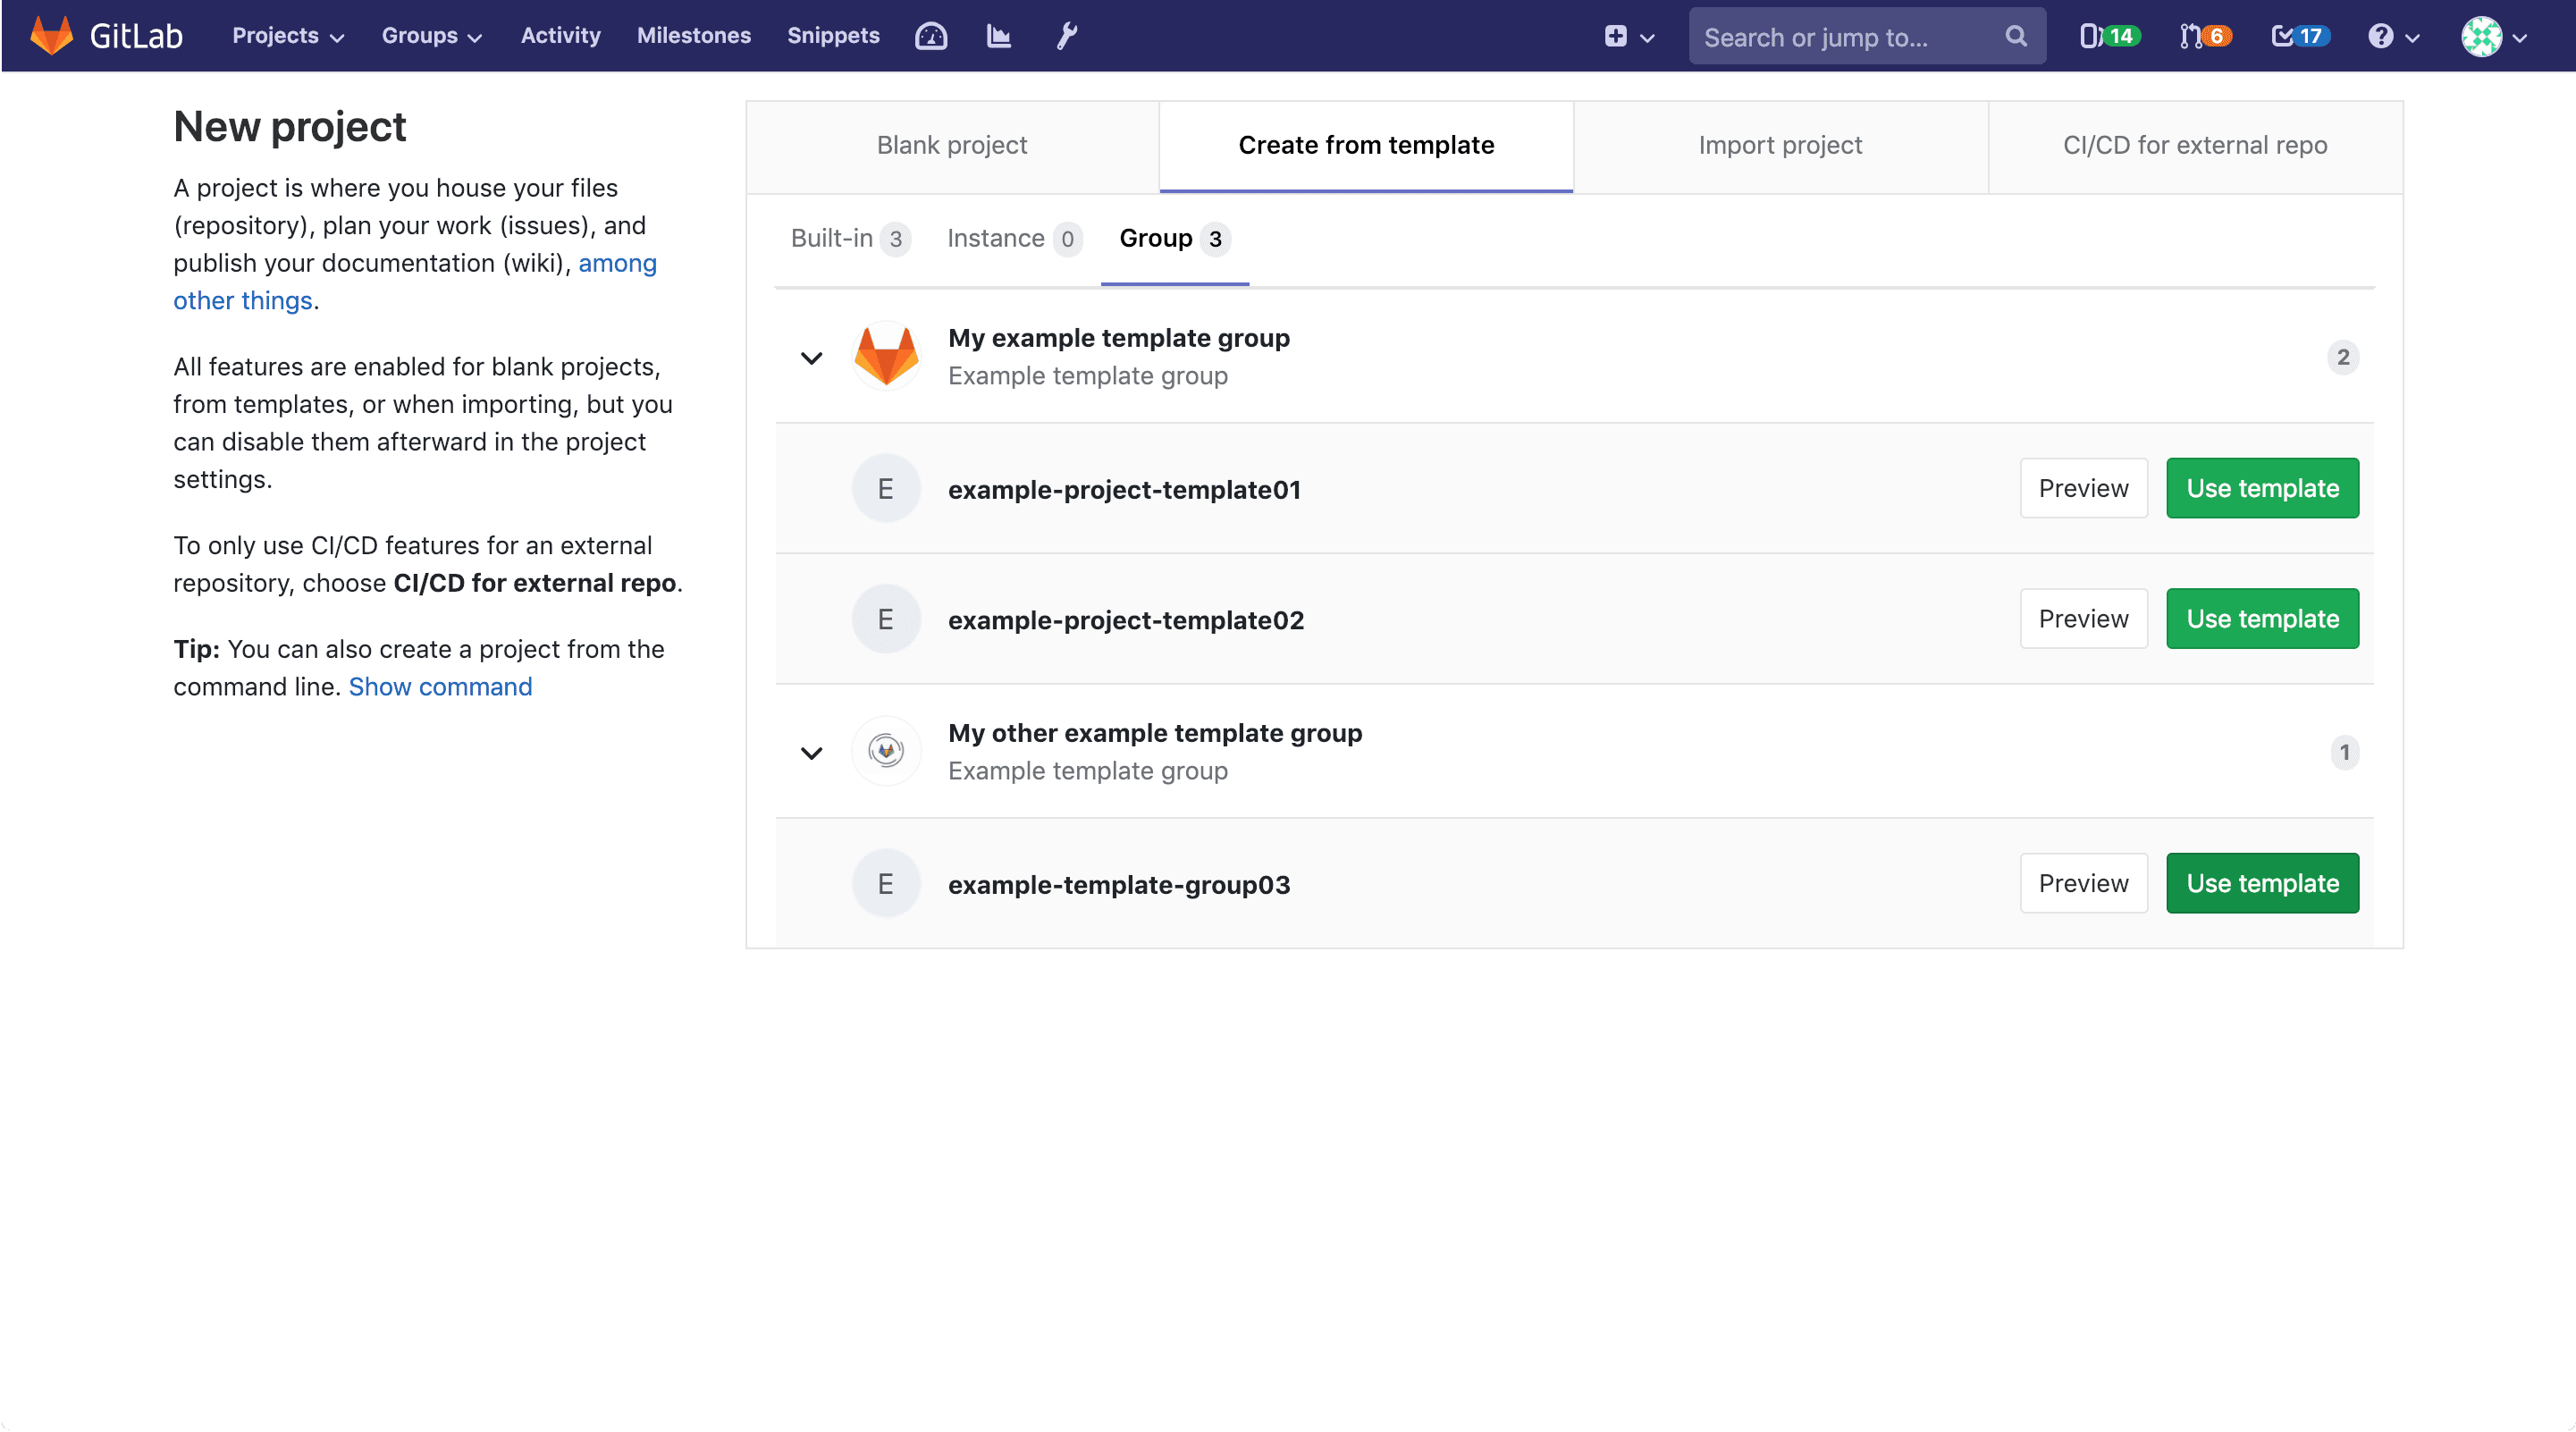The height and width of the screenshot is (1432, 2576).
Task: Preview example-project-template02 template
Action: pos(2083,619)
